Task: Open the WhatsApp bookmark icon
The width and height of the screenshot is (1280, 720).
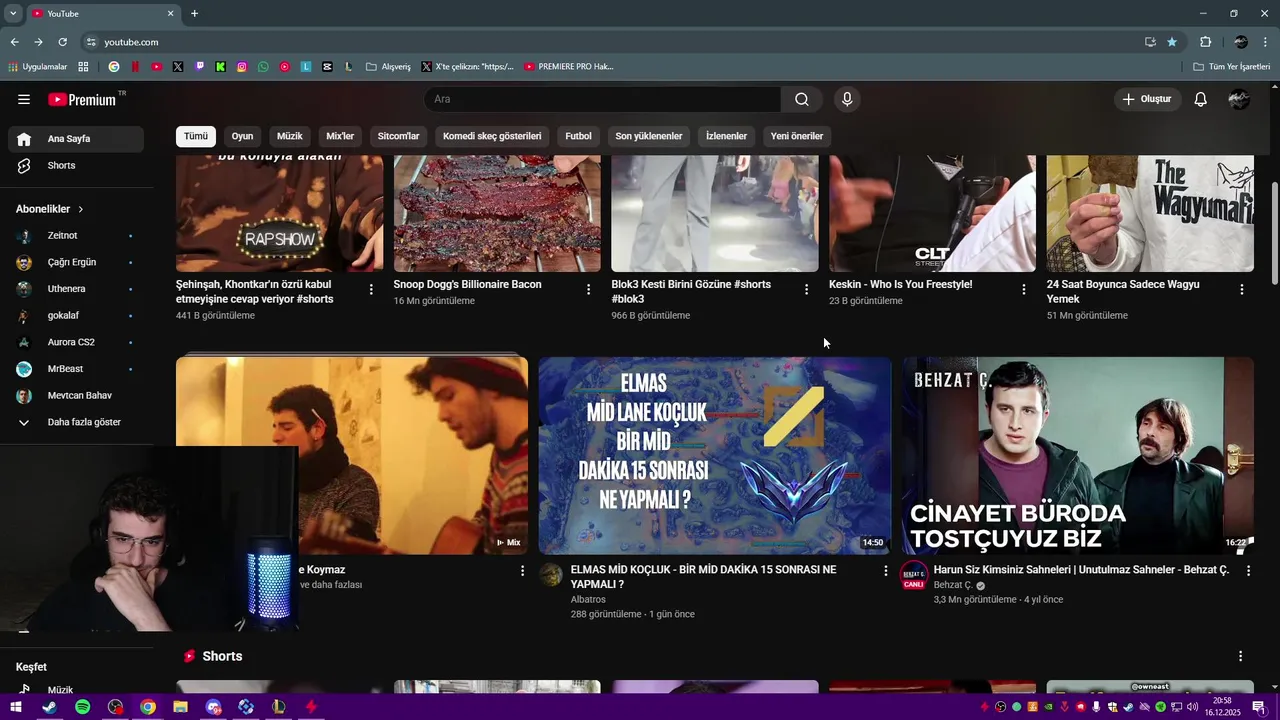Action: point(263,67)
